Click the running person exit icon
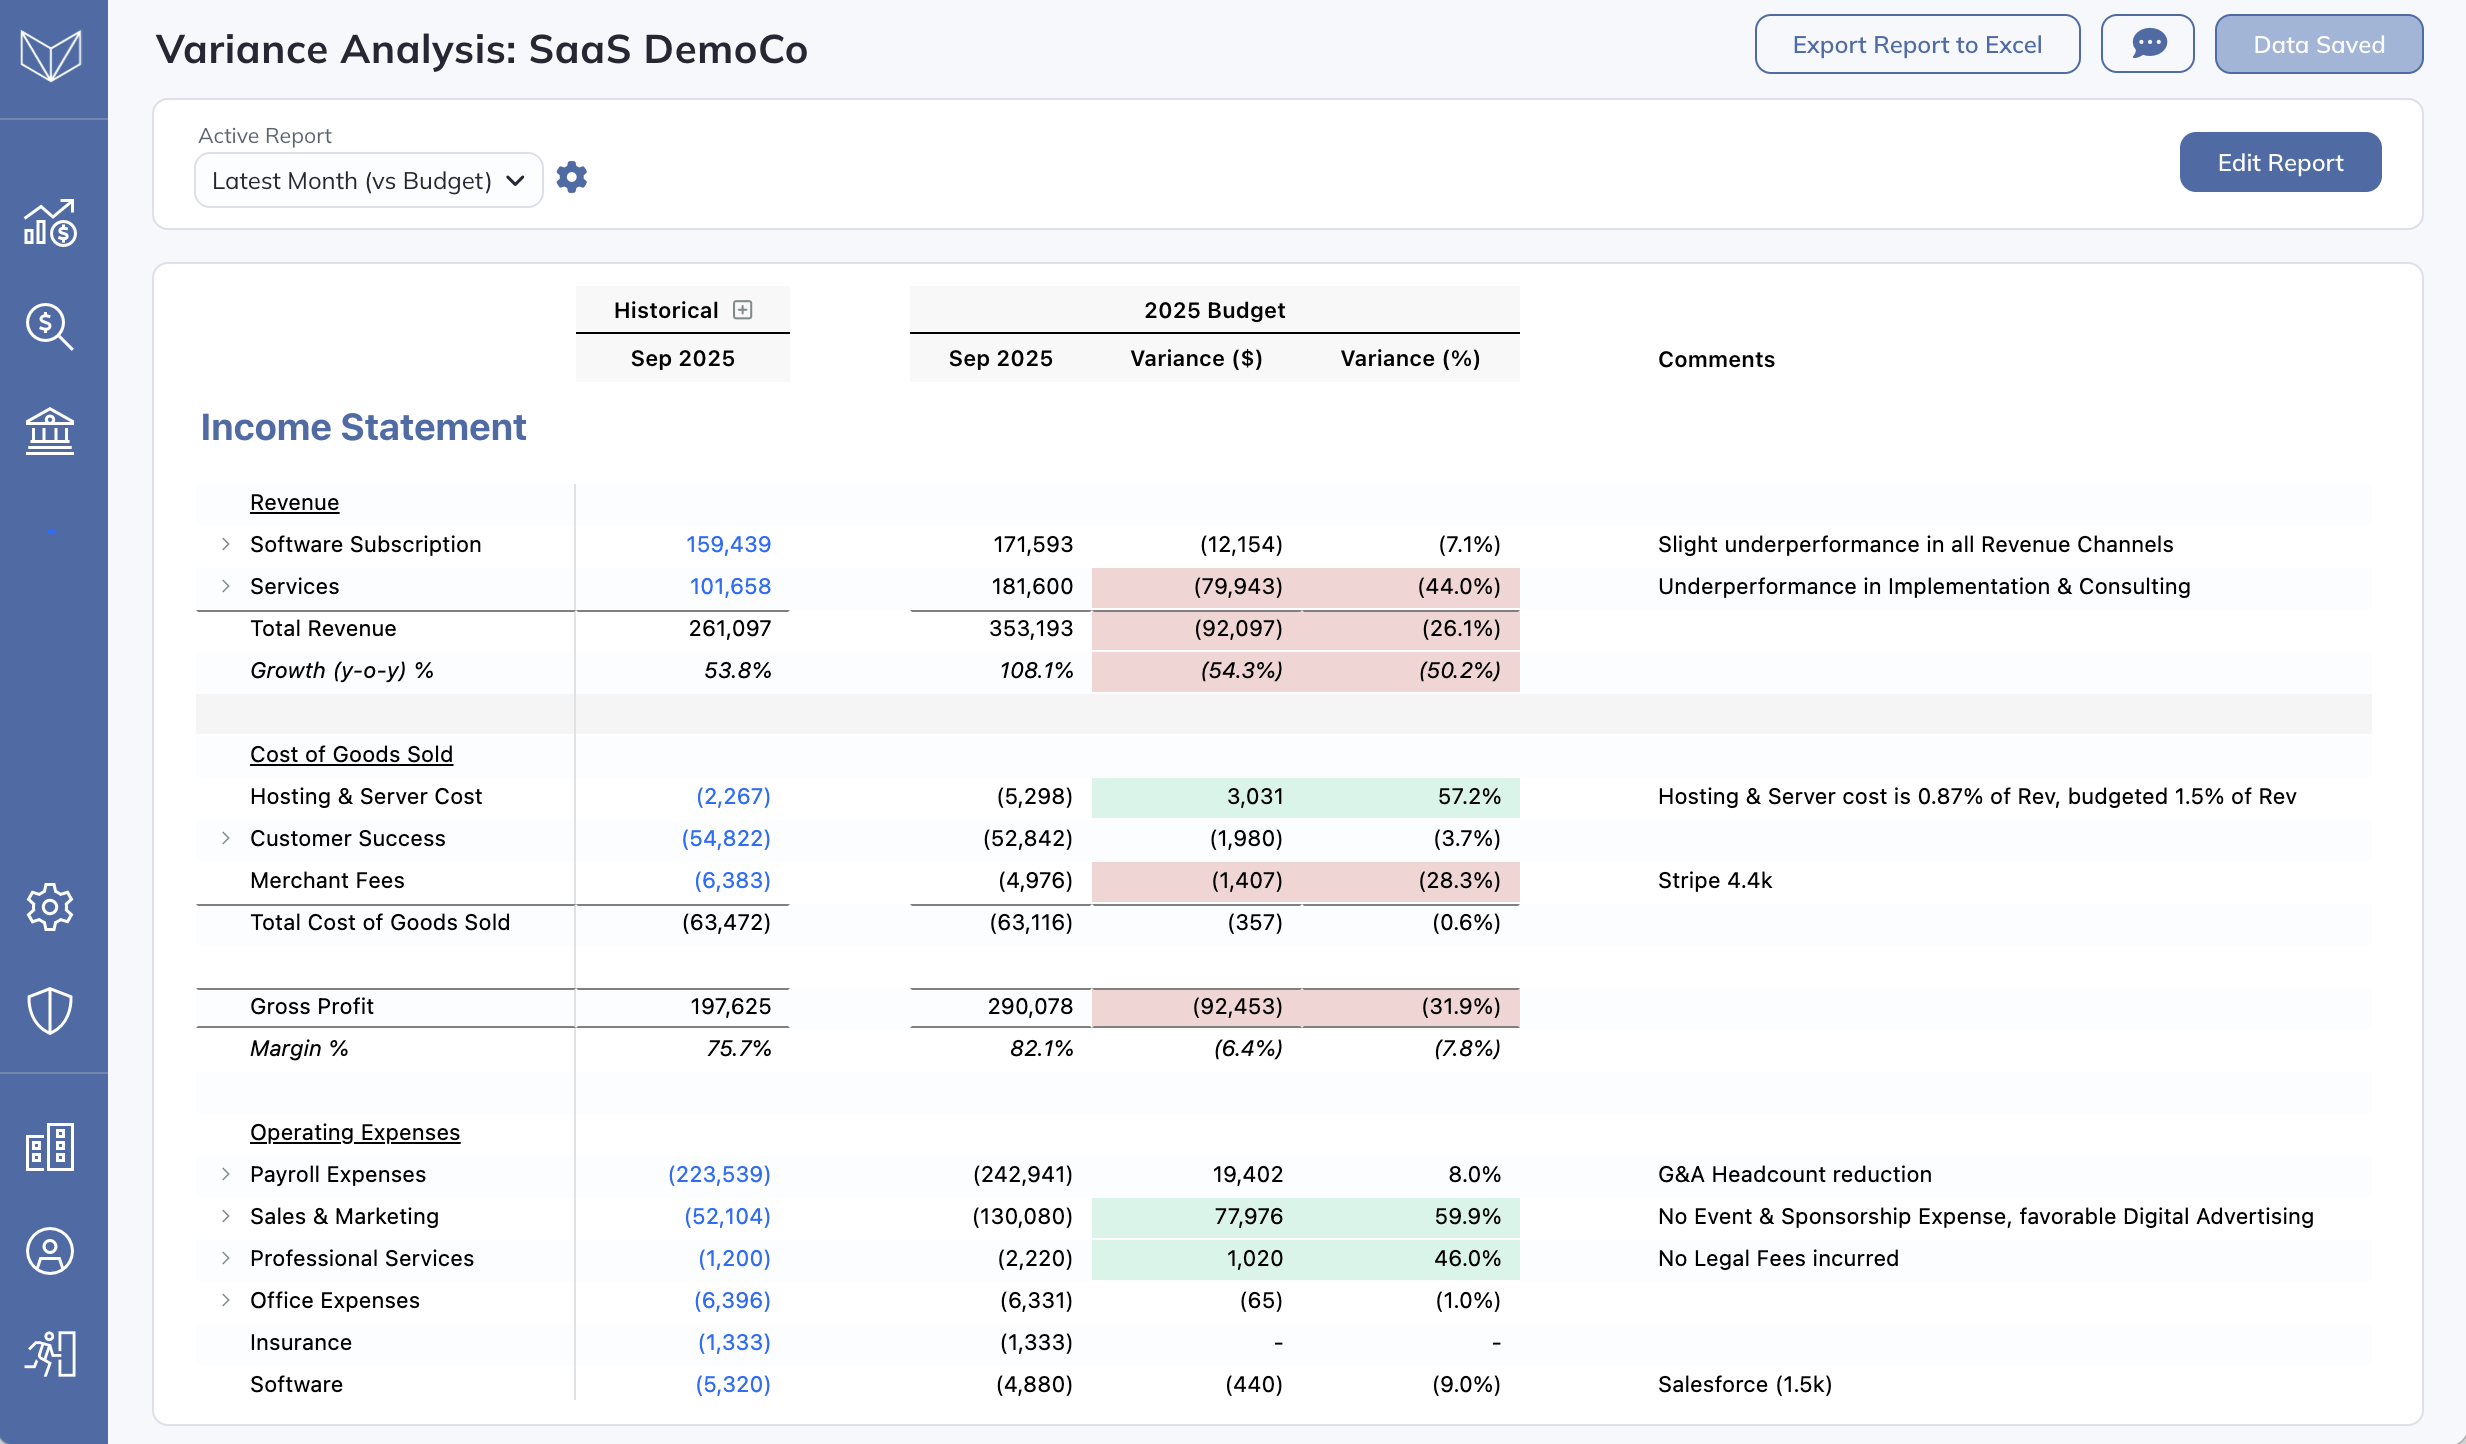The height and width of the screenshot is (1444, 2466). click(50, 1354)
